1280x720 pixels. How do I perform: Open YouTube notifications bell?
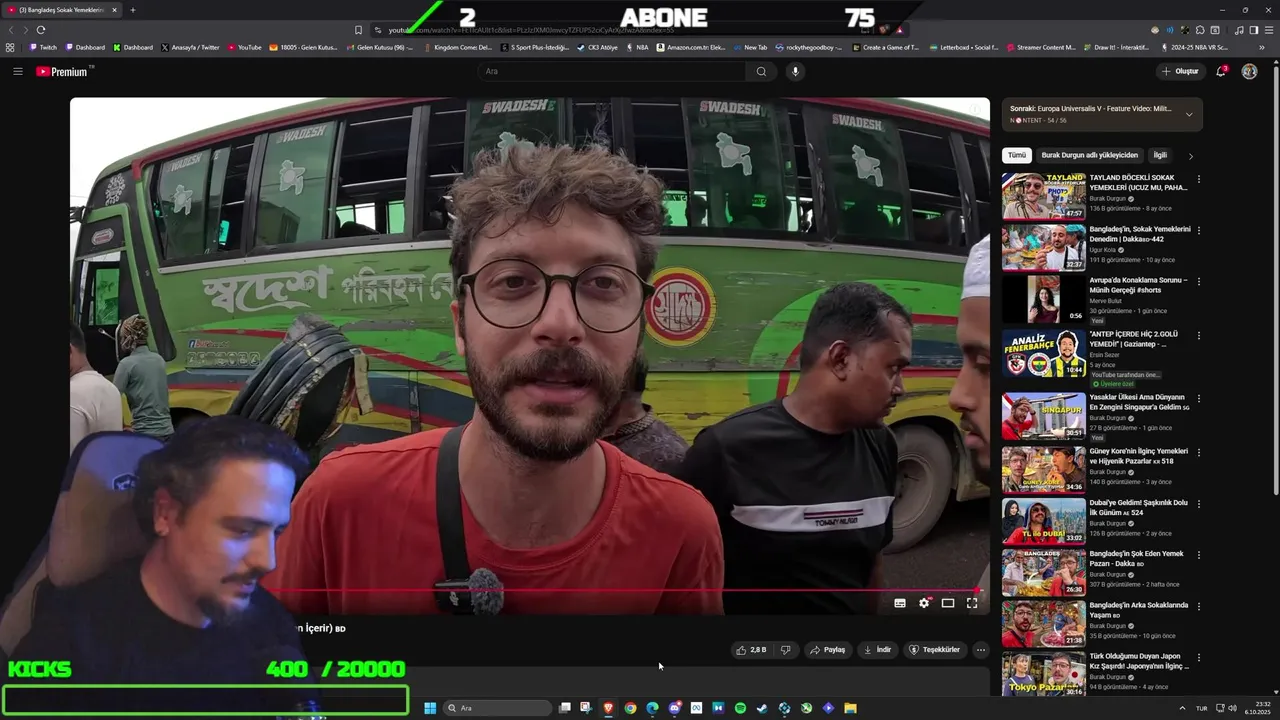[1221, 71]
